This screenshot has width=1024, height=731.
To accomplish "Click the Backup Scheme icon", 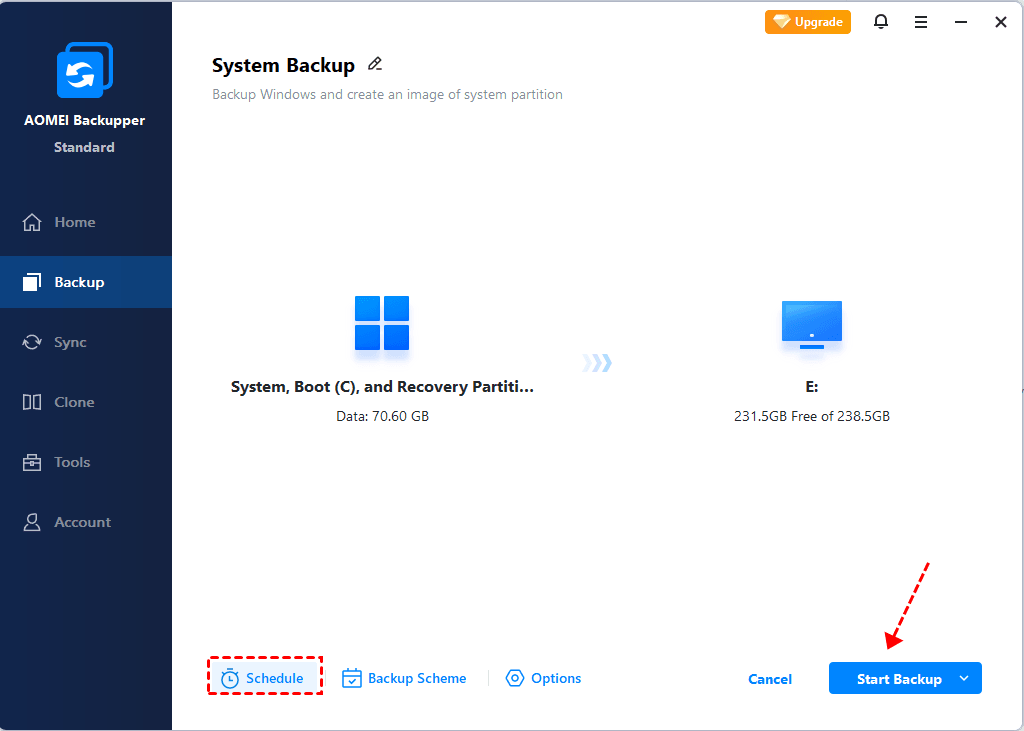I will click(352, 678).
